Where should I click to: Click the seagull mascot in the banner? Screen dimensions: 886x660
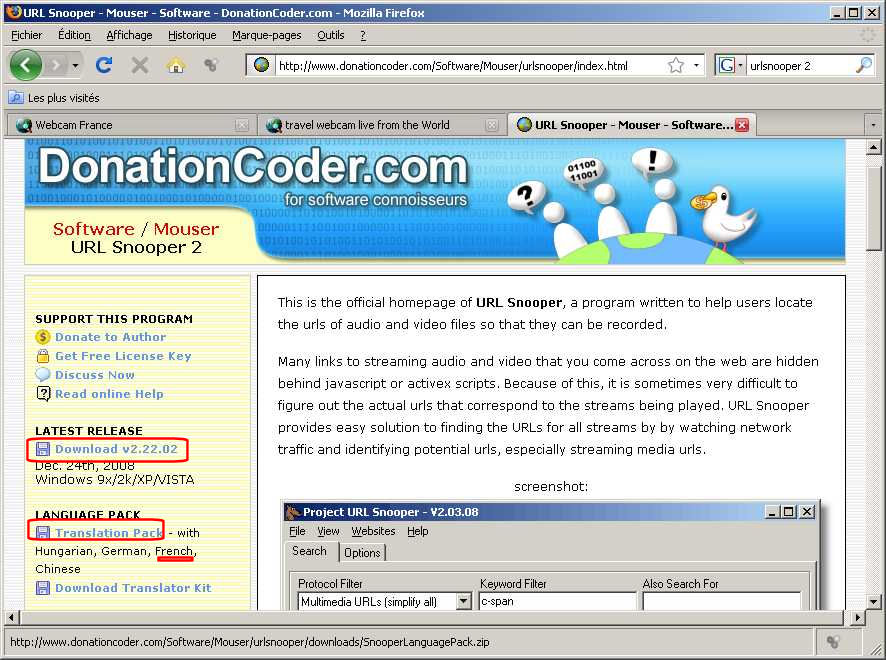(723, 218)
